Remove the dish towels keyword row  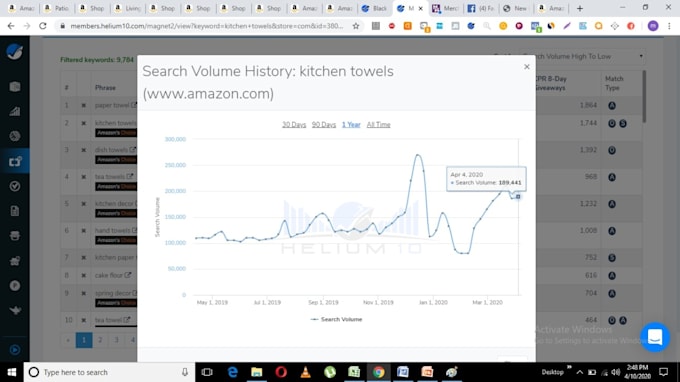click(x=84, y=150)
